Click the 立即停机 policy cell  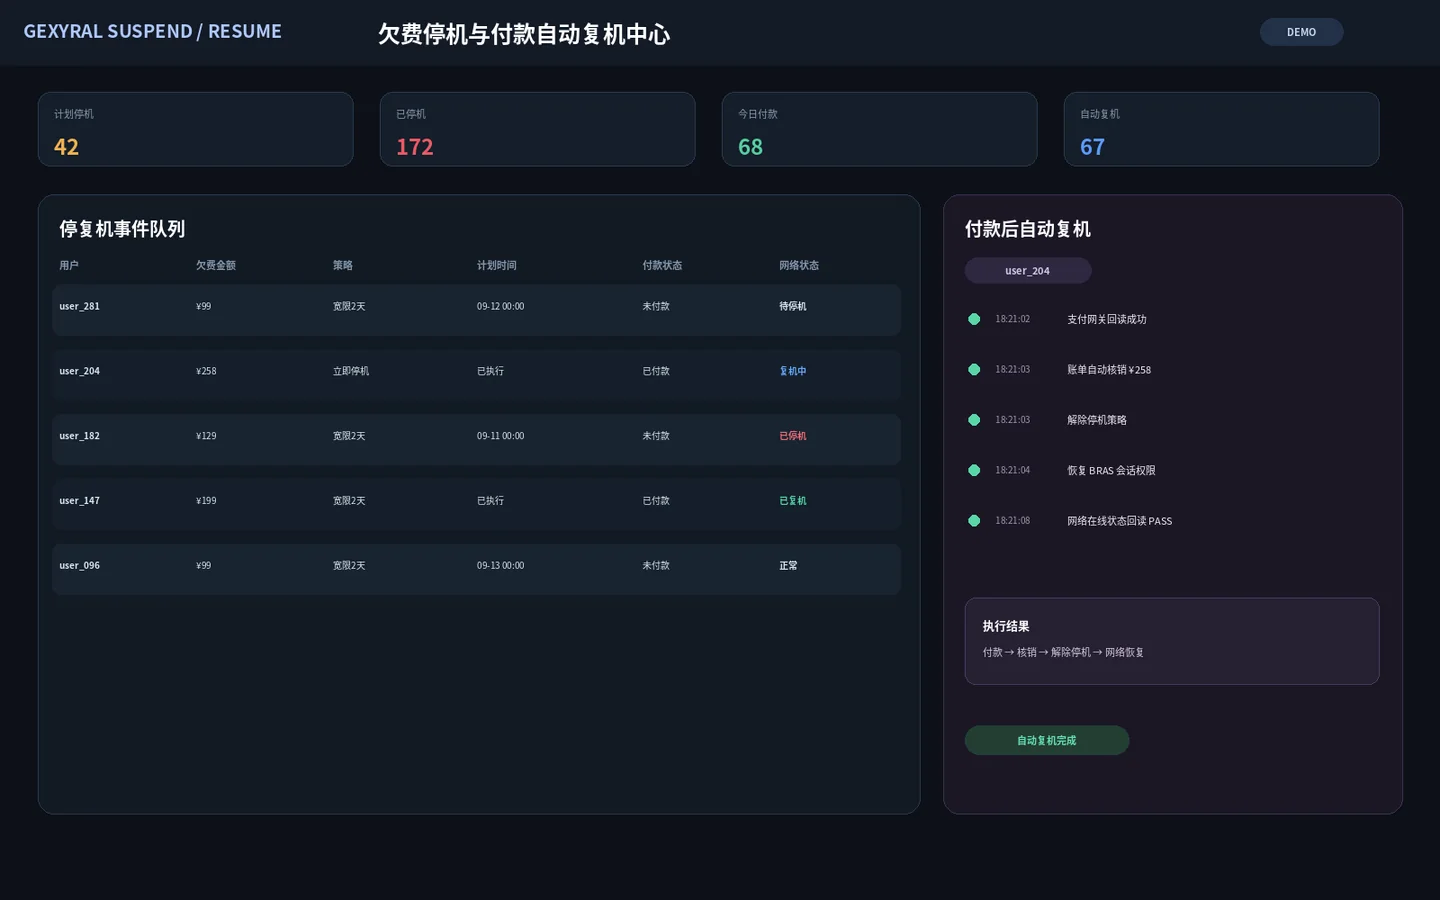(351, 371)
